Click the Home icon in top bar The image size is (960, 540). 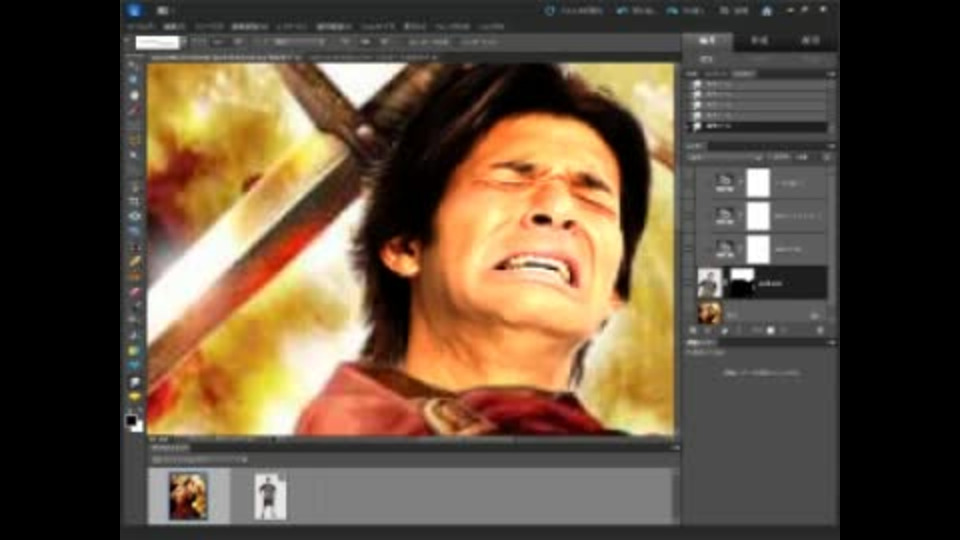767,10
